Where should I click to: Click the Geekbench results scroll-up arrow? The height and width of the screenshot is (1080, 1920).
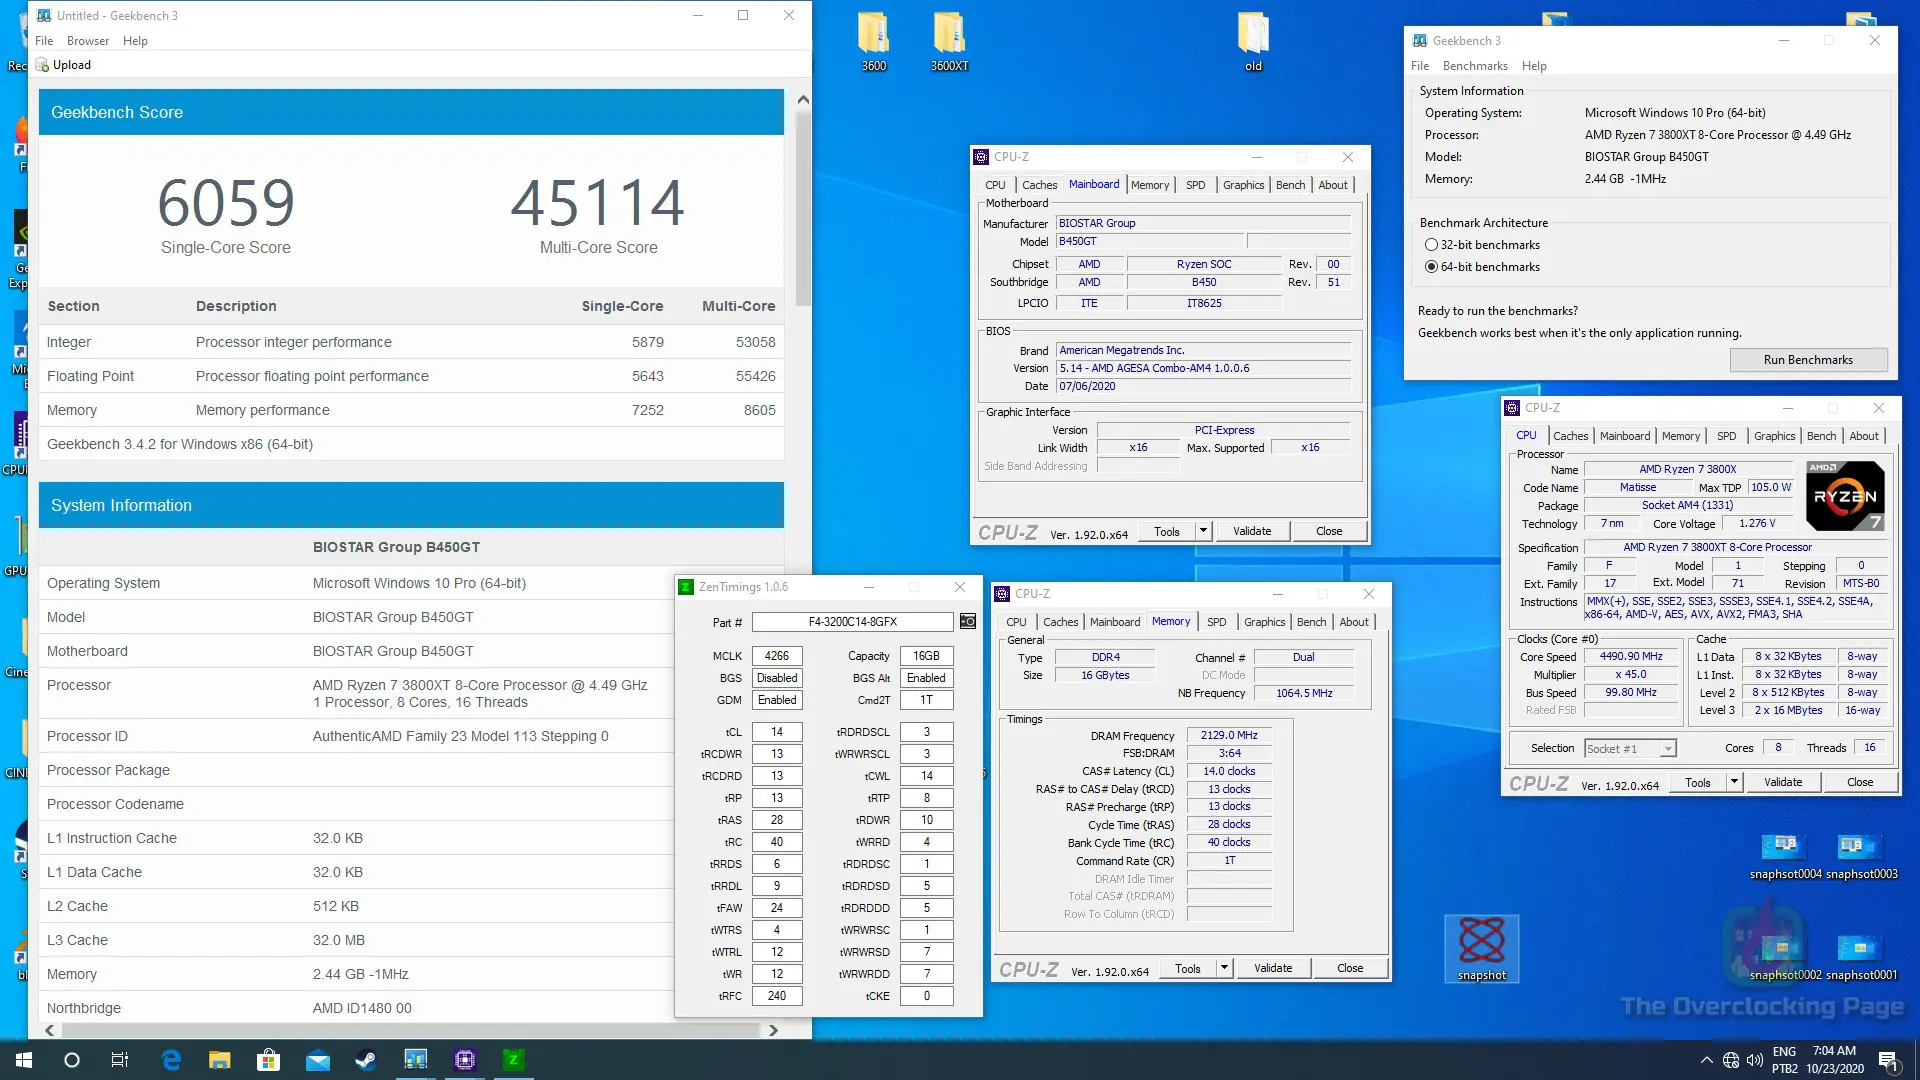pos(803,100)
